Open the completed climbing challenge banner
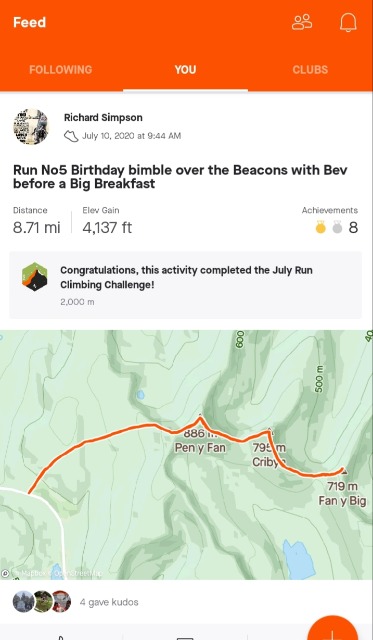This screenshot has height=640, width=373. (186, 285)
